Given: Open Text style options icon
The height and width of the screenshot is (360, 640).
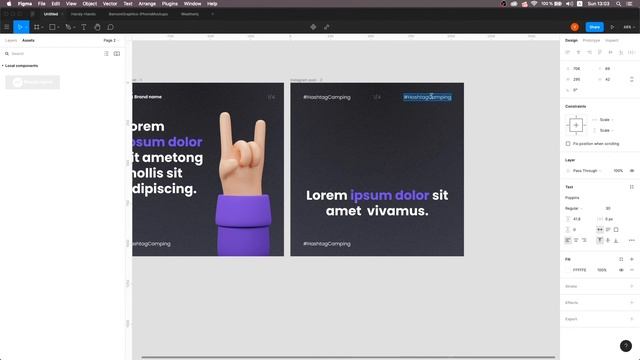Looking at the screenshot, I should (631, 187).
